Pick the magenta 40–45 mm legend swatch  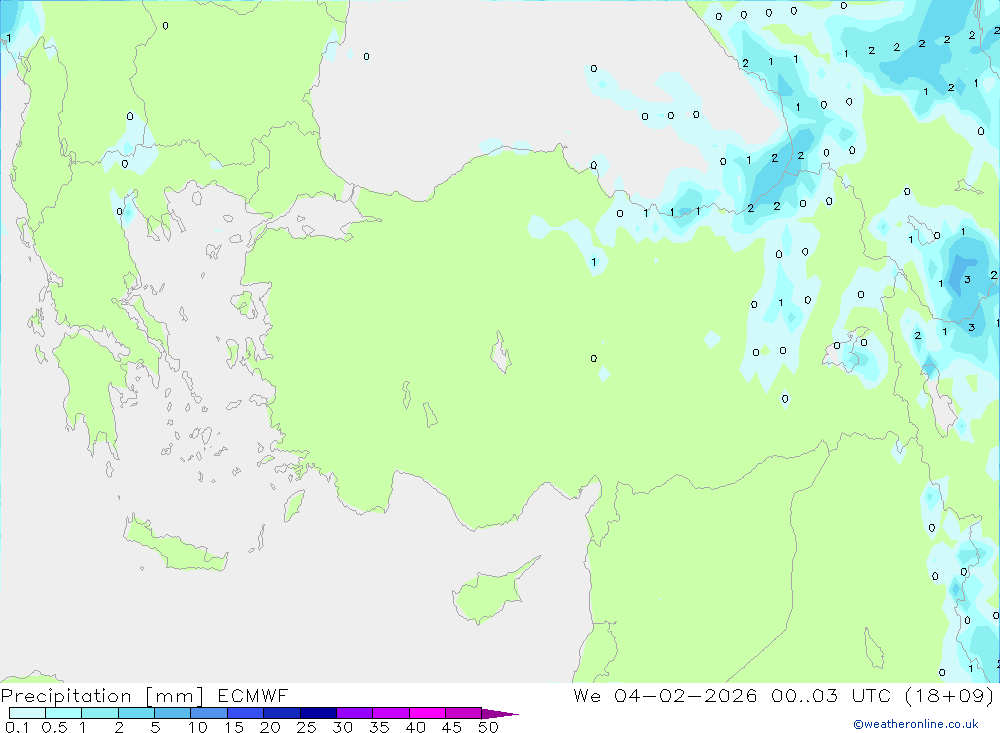(427, 713)
